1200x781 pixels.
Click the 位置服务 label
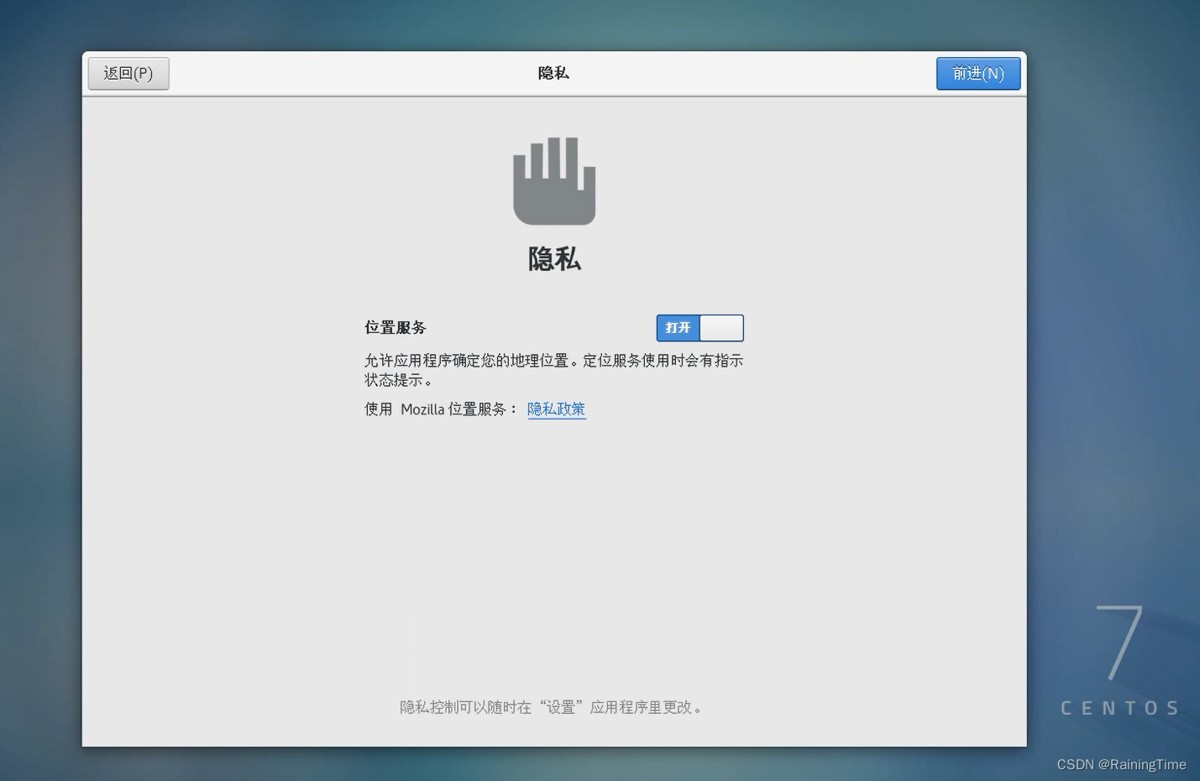[395, 328]
